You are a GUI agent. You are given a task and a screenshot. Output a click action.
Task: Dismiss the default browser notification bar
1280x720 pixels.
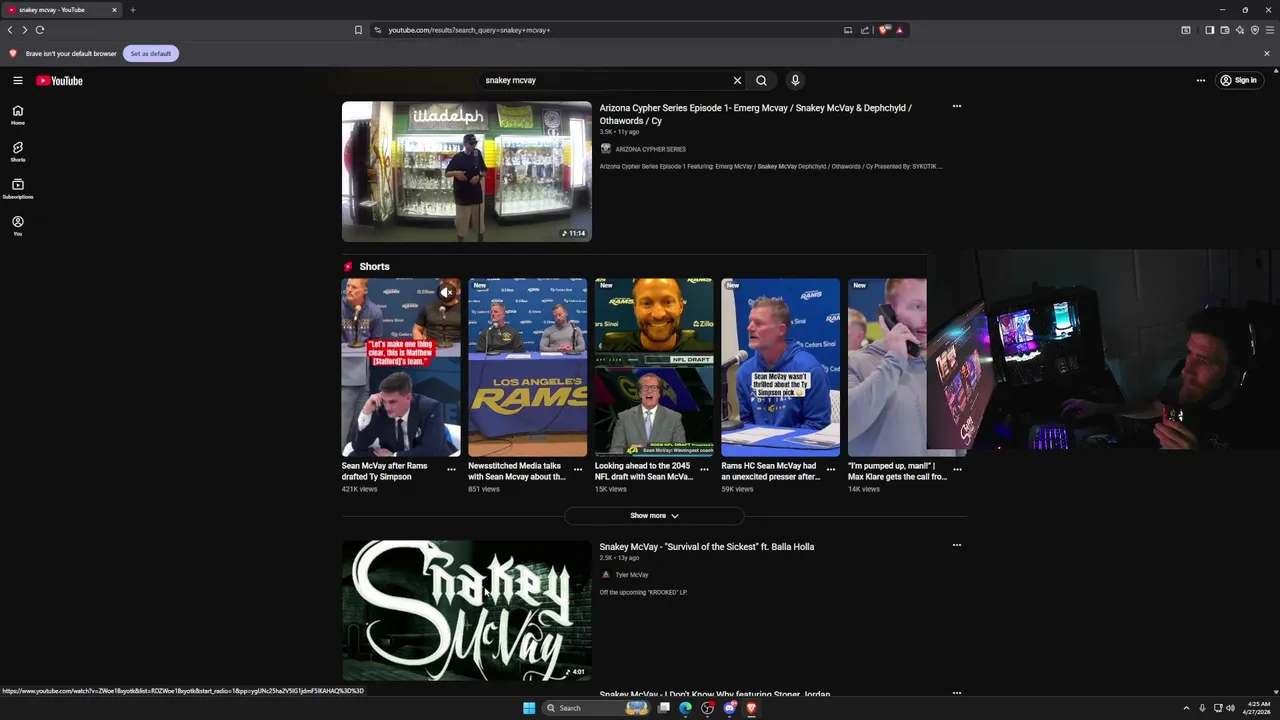(x=1267, y=53)
